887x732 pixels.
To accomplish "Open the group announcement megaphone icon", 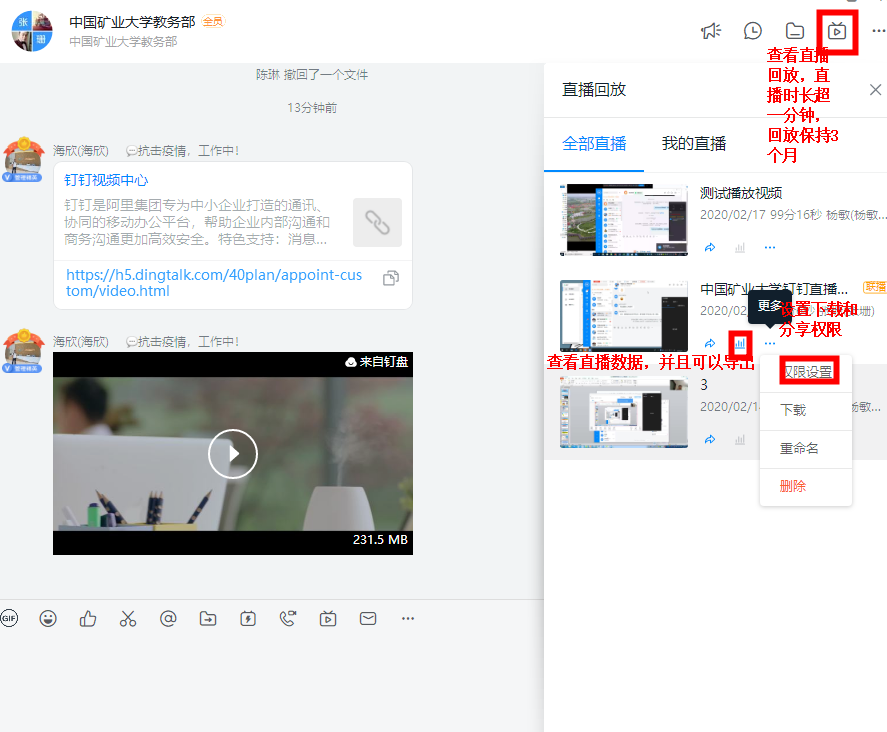I will [711, 31].
